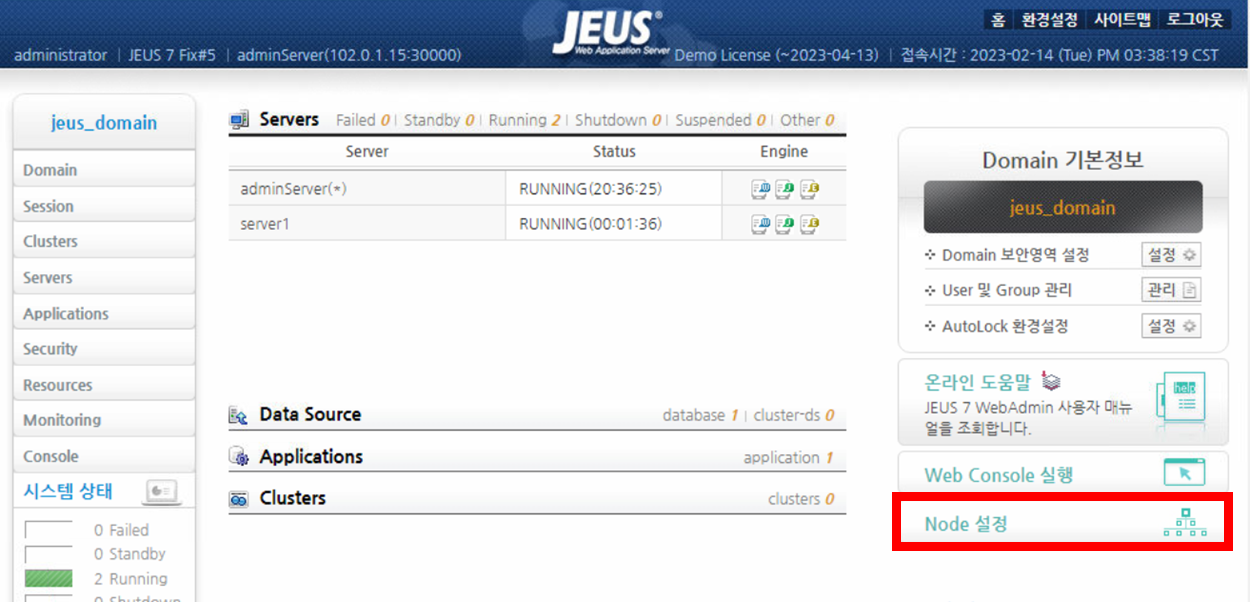
Task: Open the Console sidebar menu
Action: click(x=104, y=456)
